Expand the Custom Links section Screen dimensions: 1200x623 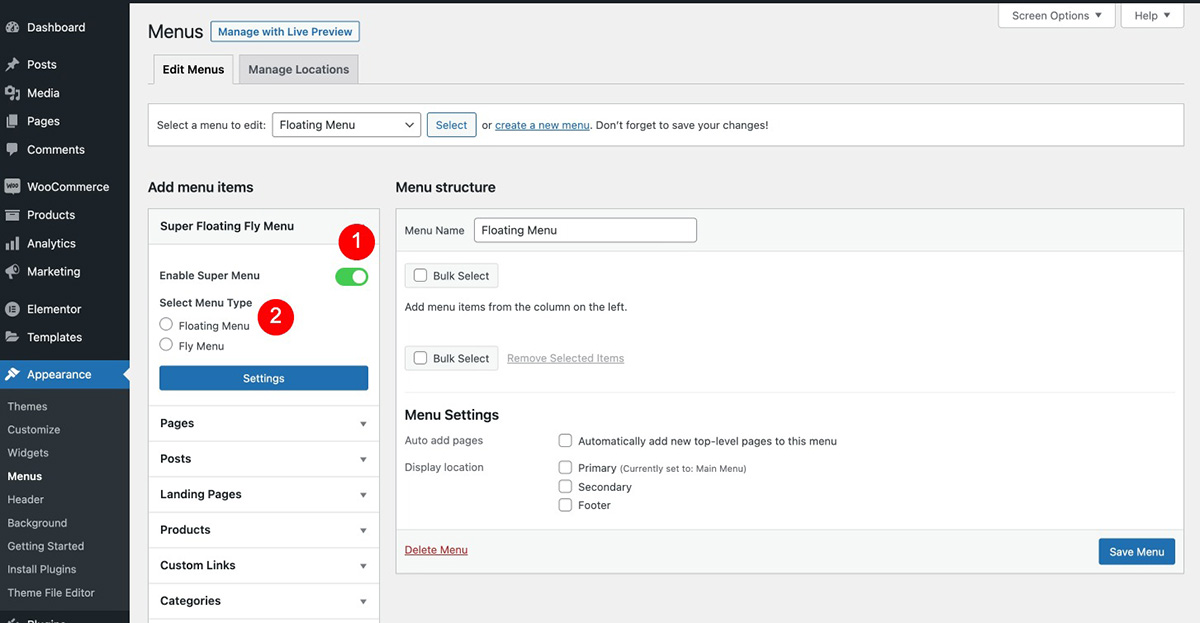pyautogui.click(x=263, y=565)
